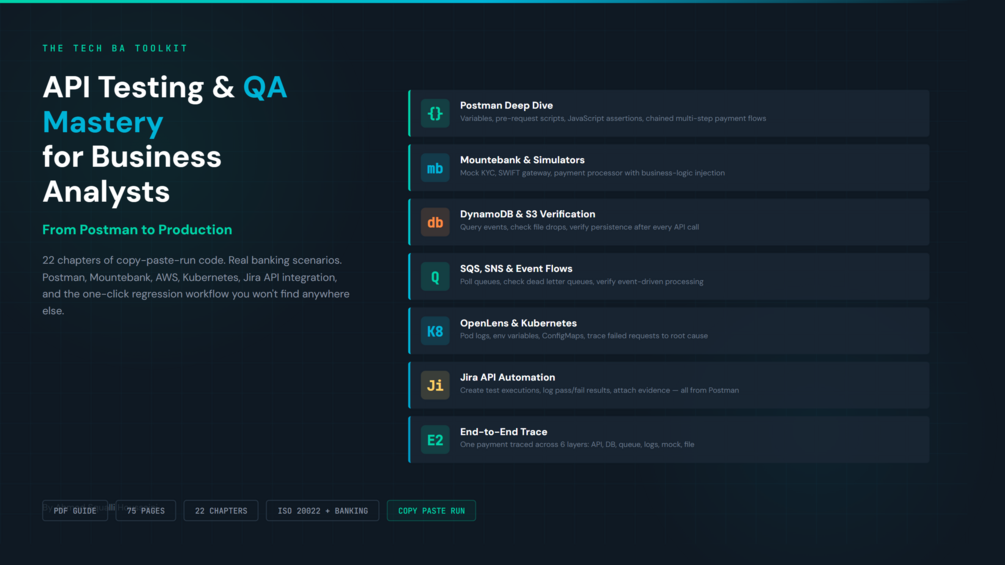Click the 'Variables, pre-request scripts' description
Screen dimensions: 1005x565
[x=613, y=119]
